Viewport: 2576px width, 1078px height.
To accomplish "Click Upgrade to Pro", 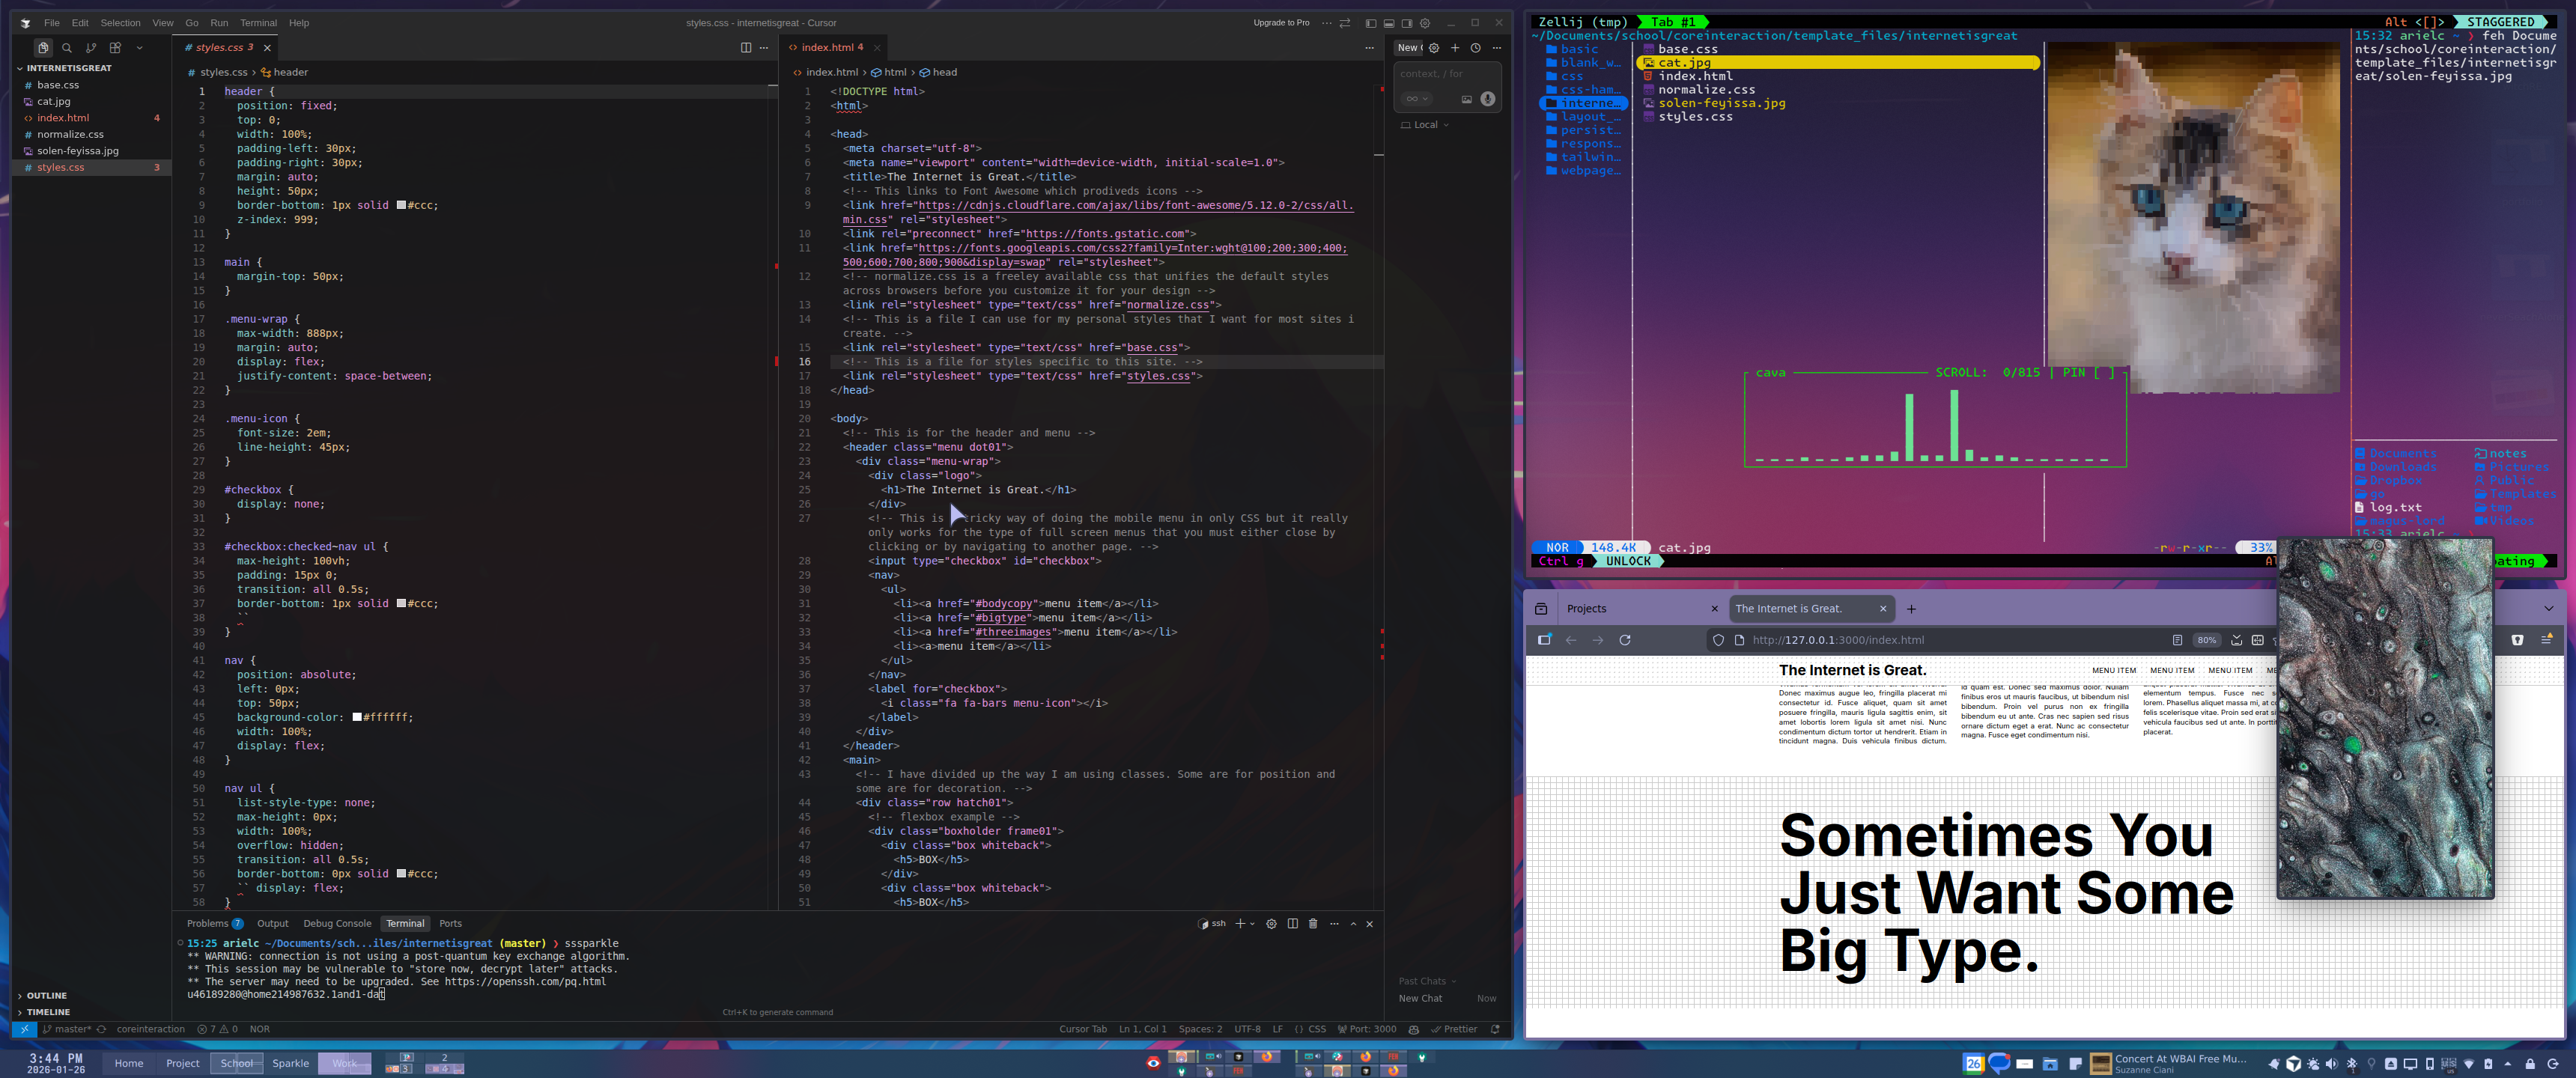I will pyautogui.click(x=1281, y=23).
